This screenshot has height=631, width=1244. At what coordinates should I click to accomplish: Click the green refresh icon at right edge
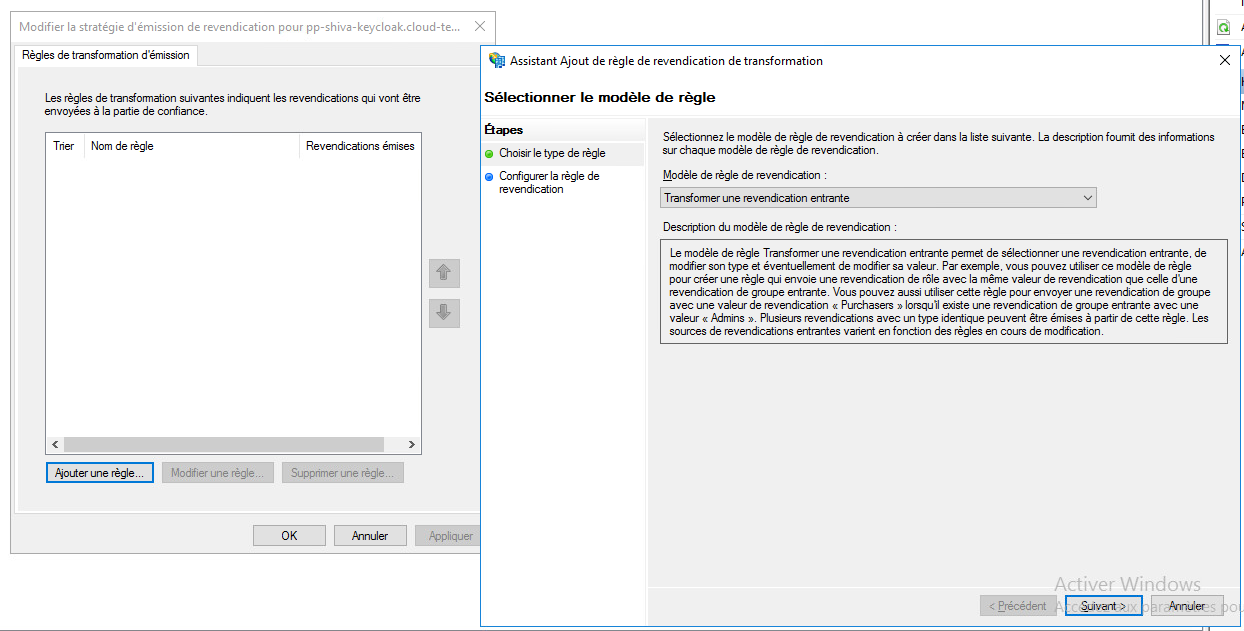click(x=1223, y=28)
